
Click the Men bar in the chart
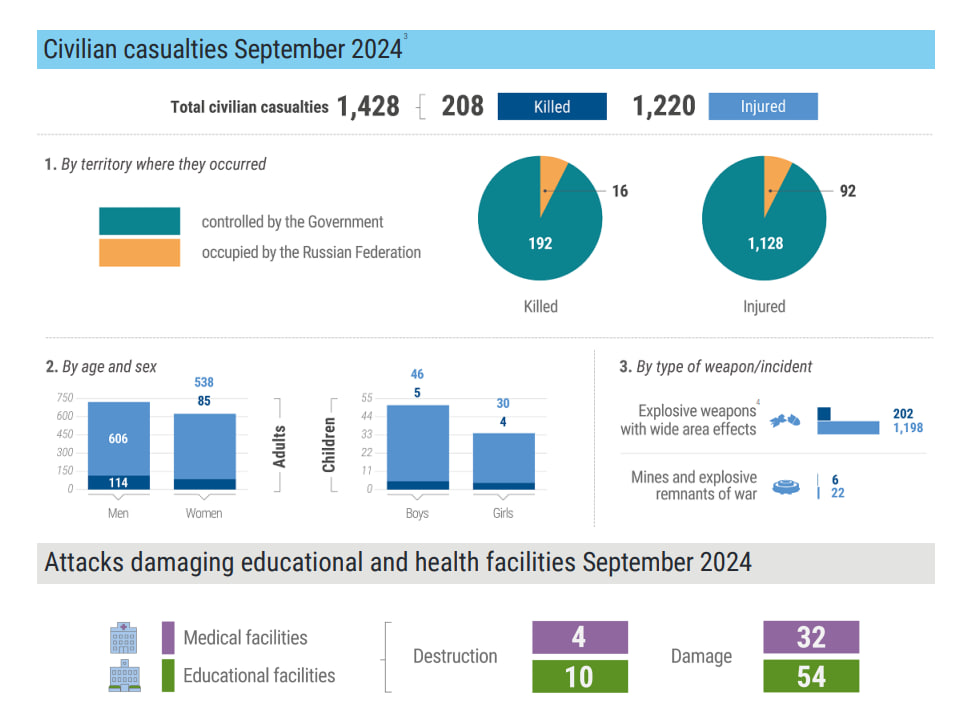[x=119, y=446]
